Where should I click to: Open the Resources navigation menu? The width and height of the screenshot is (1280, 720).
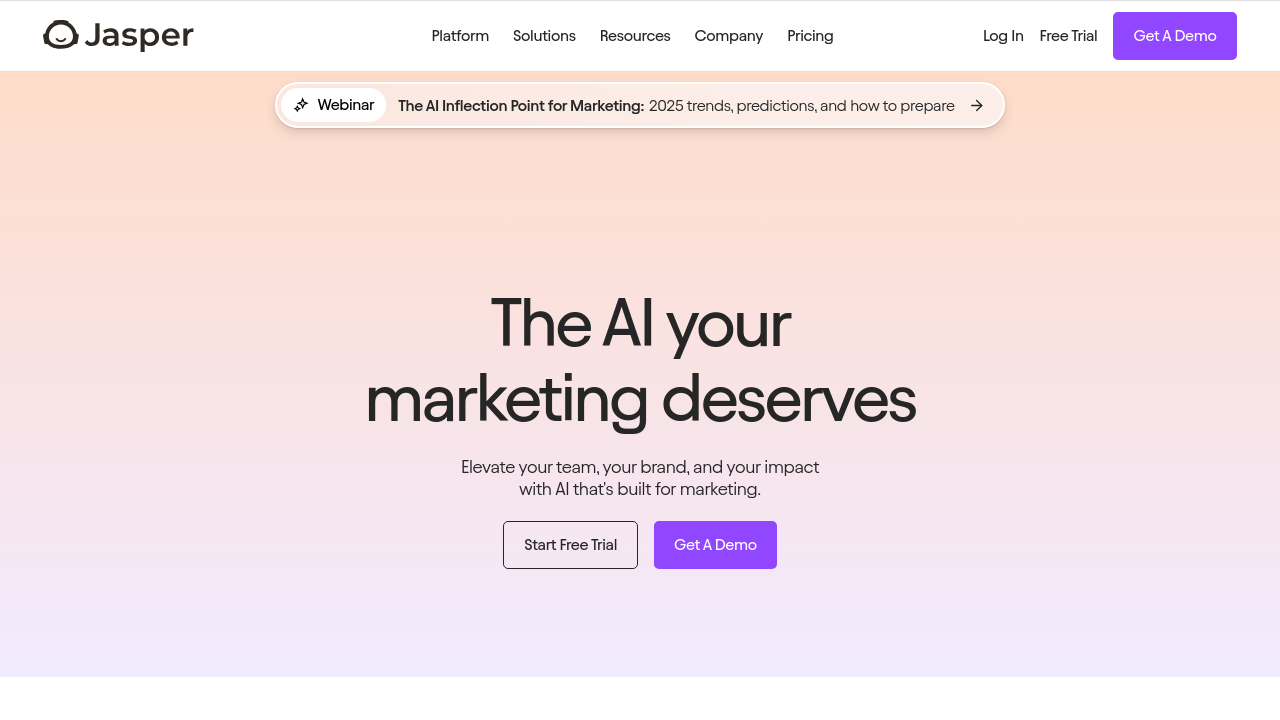coord(635,36)
